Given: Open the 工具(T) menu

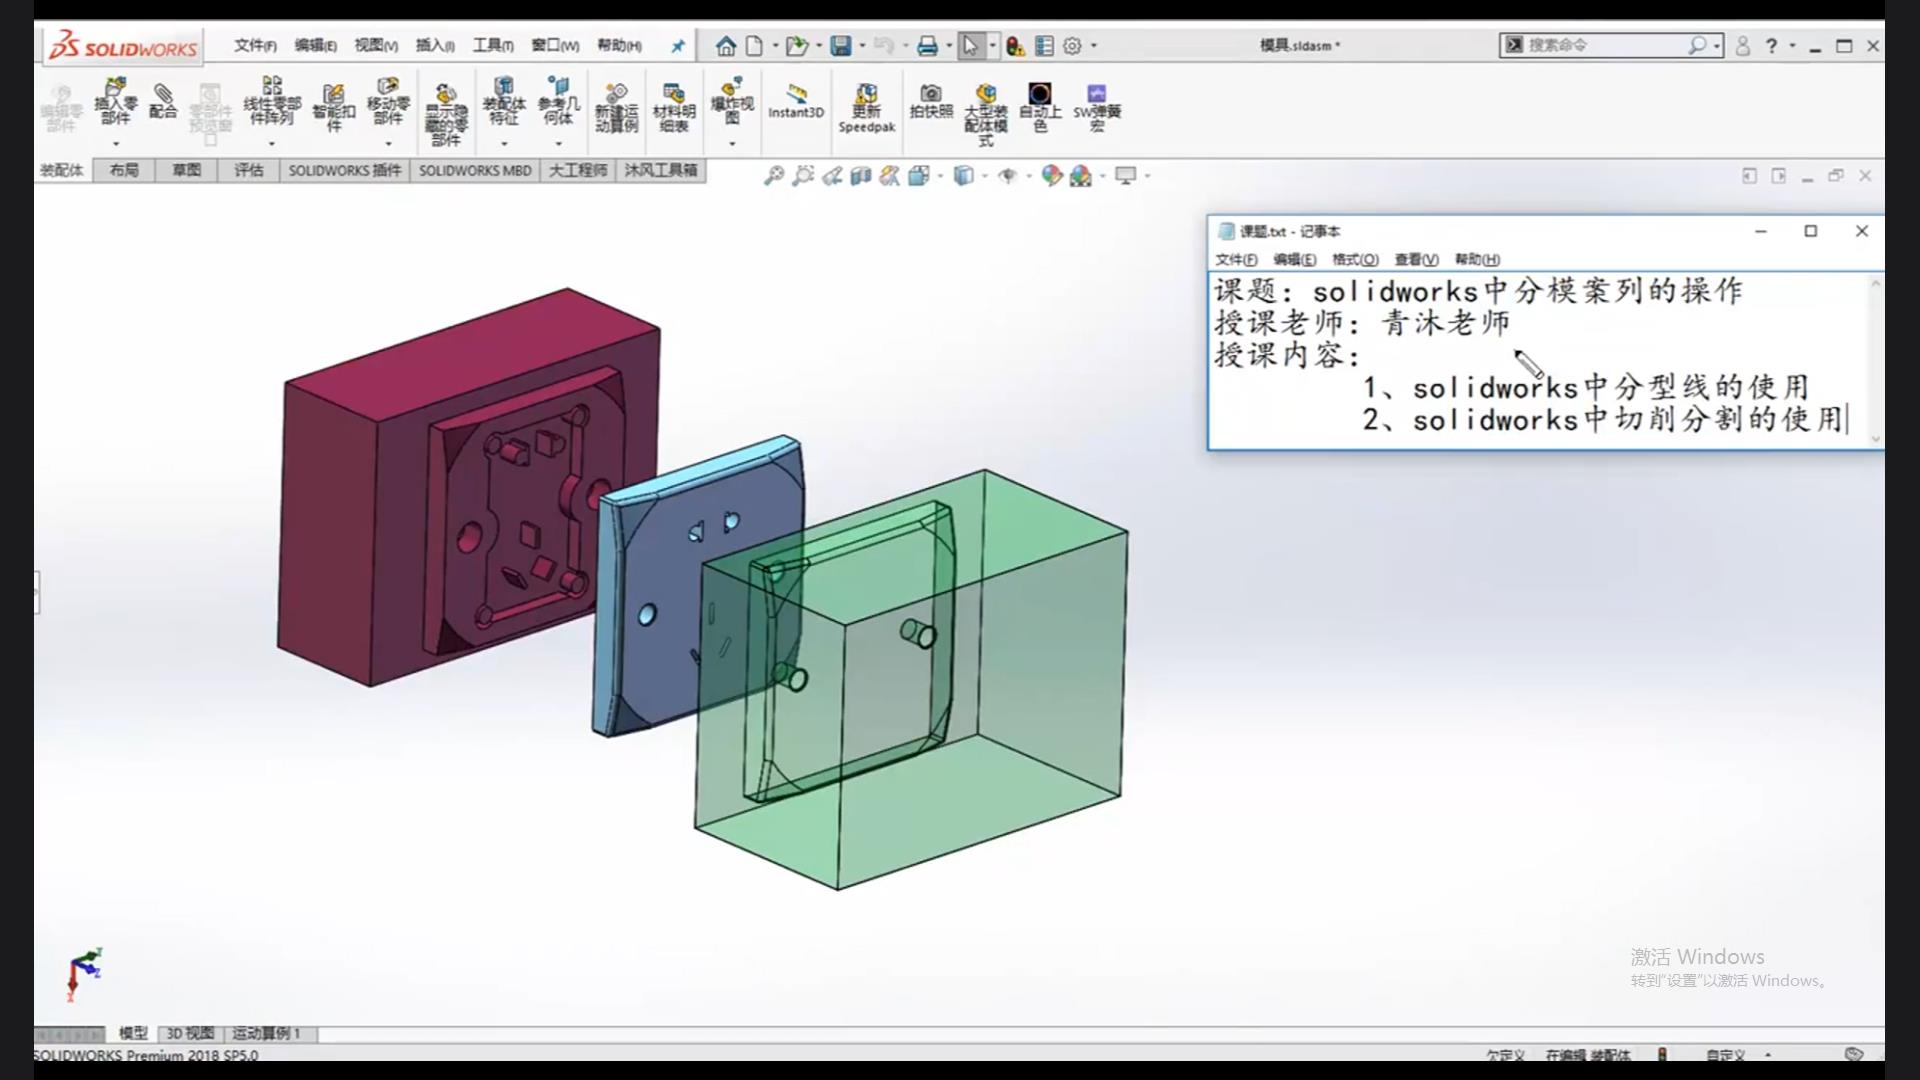Looking at the screenshot, I should [x=493, y=45].
